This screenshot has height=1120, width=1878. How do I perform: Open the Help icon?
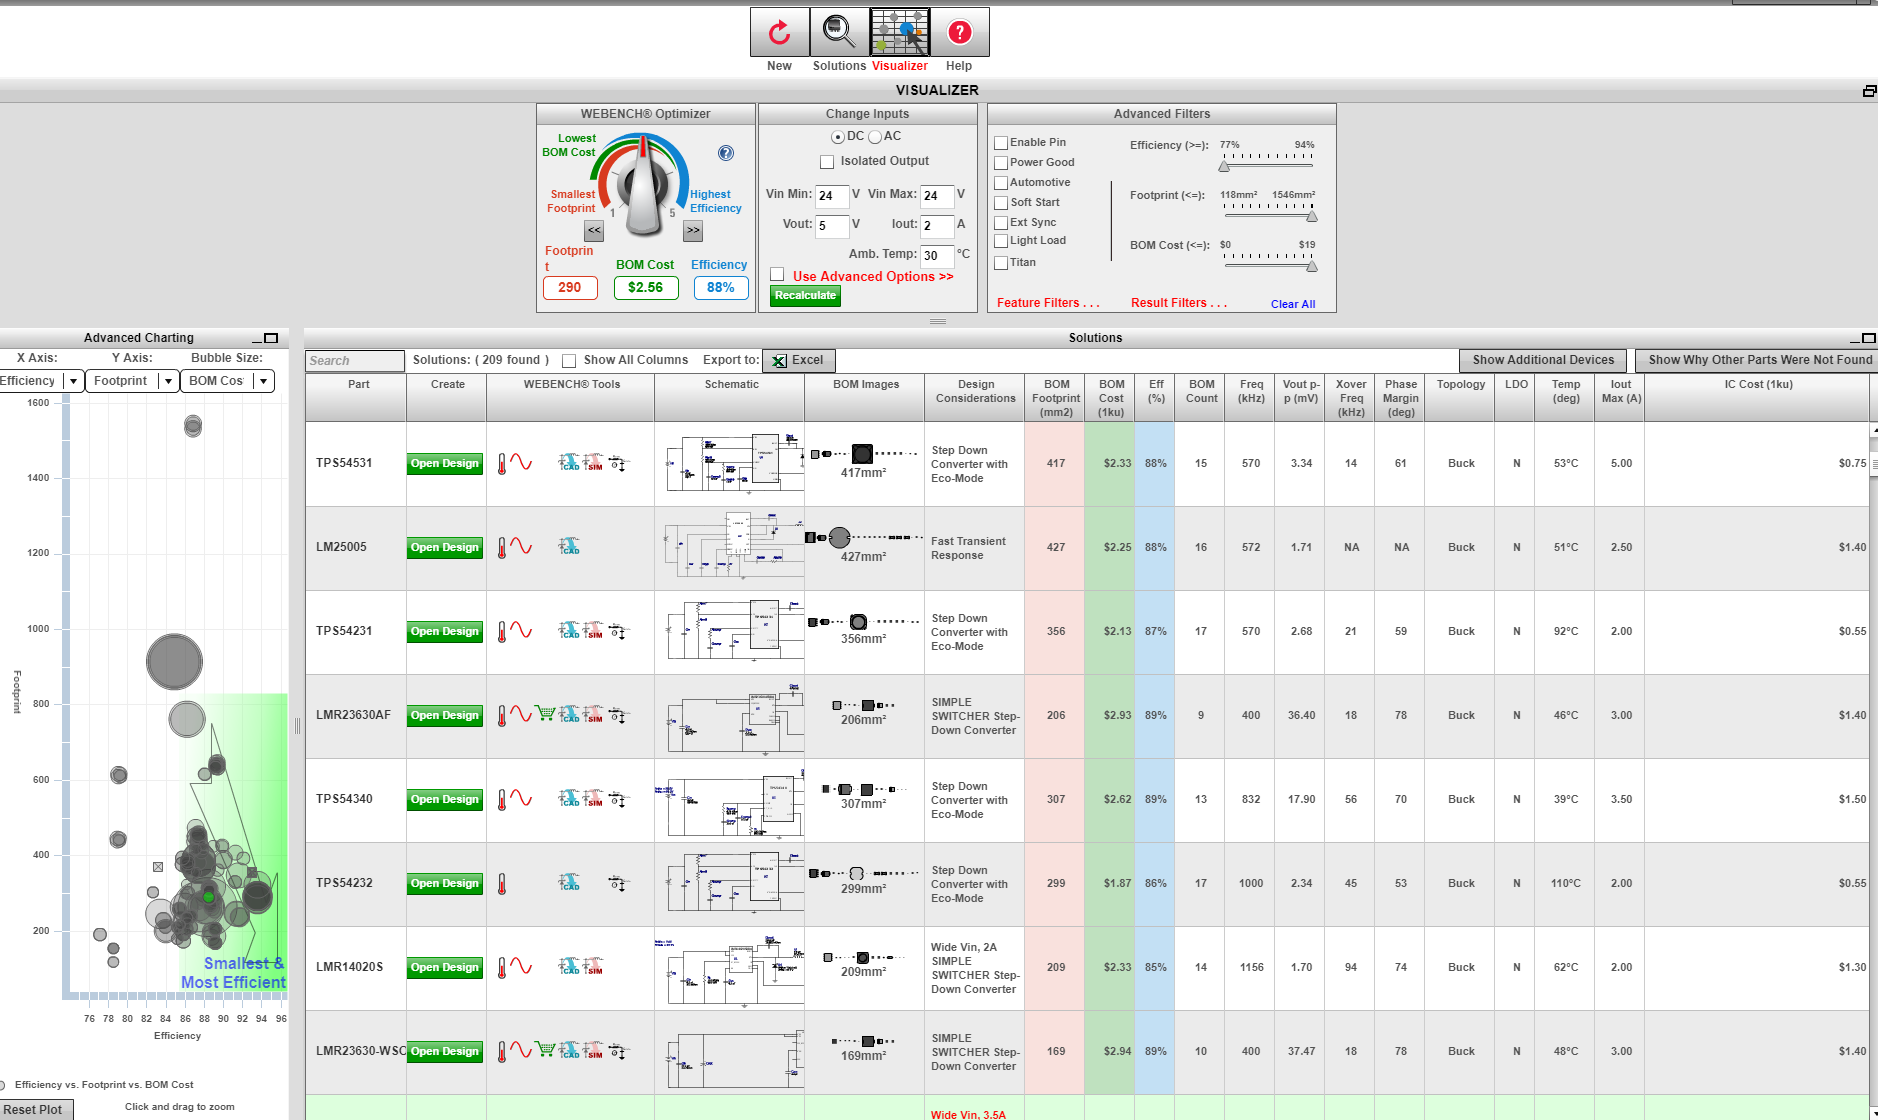[x=959, y=33]
